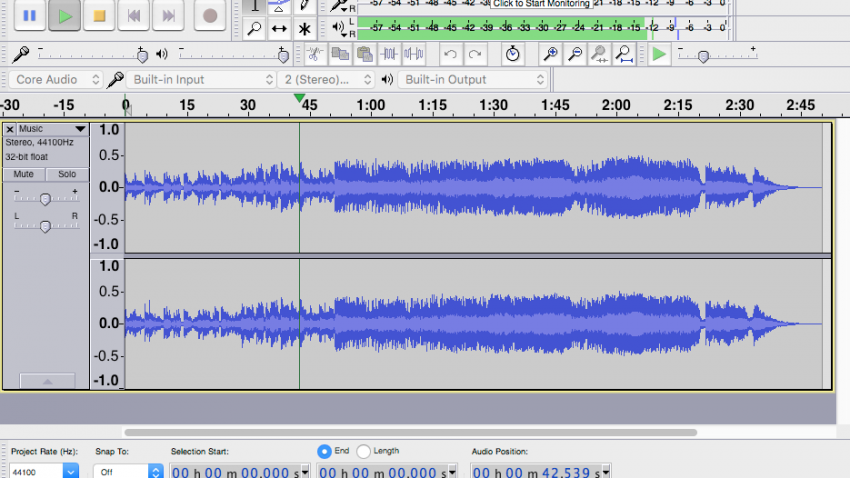The height and width of the screenshot is (478, 850).
Task: Click Play-at-Speed green arrow
Action: [659, 54]
